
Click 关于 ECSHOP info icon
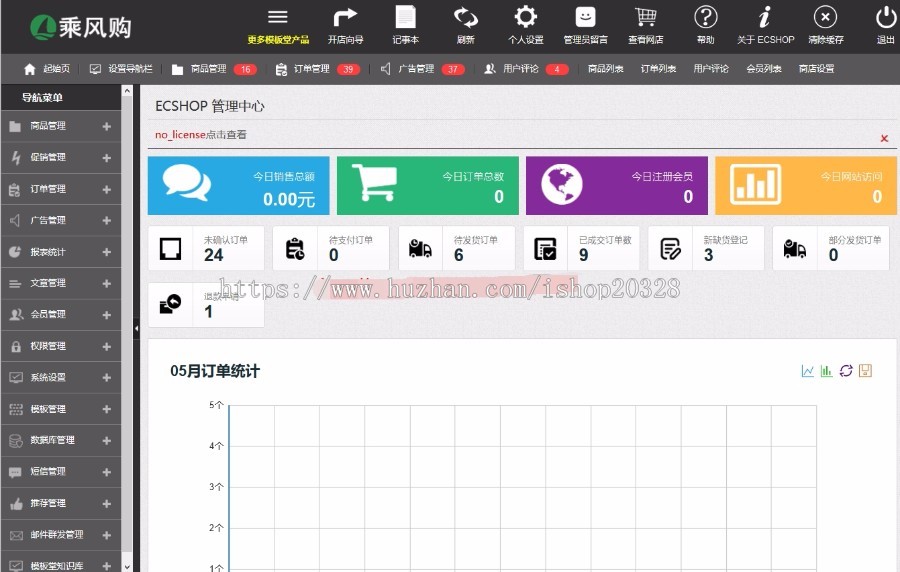point(765,17)
